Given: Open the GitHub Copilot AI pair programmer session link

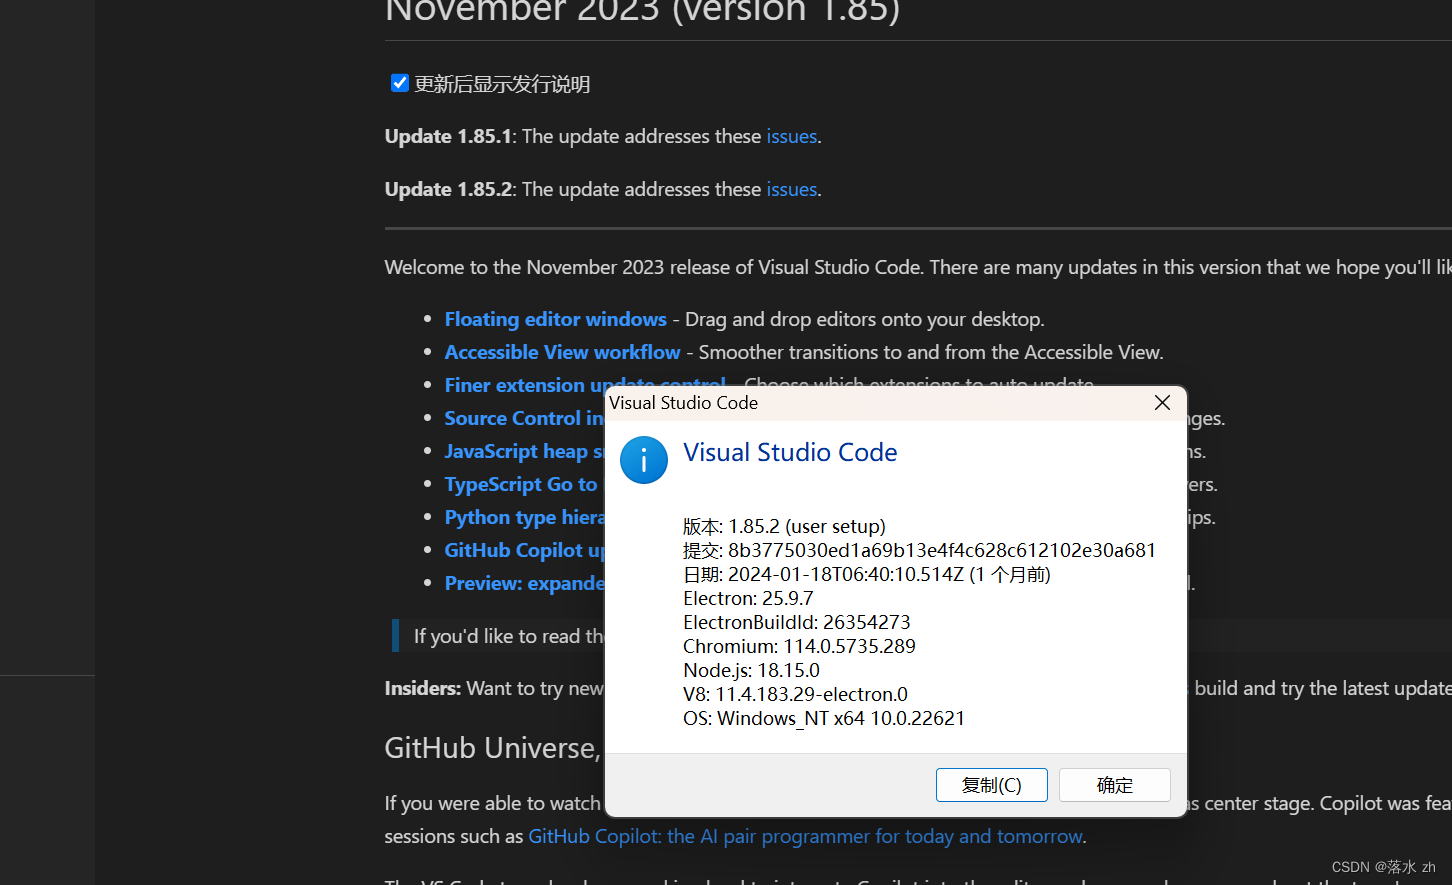Looking at the screenshot, I should [805, 836].
